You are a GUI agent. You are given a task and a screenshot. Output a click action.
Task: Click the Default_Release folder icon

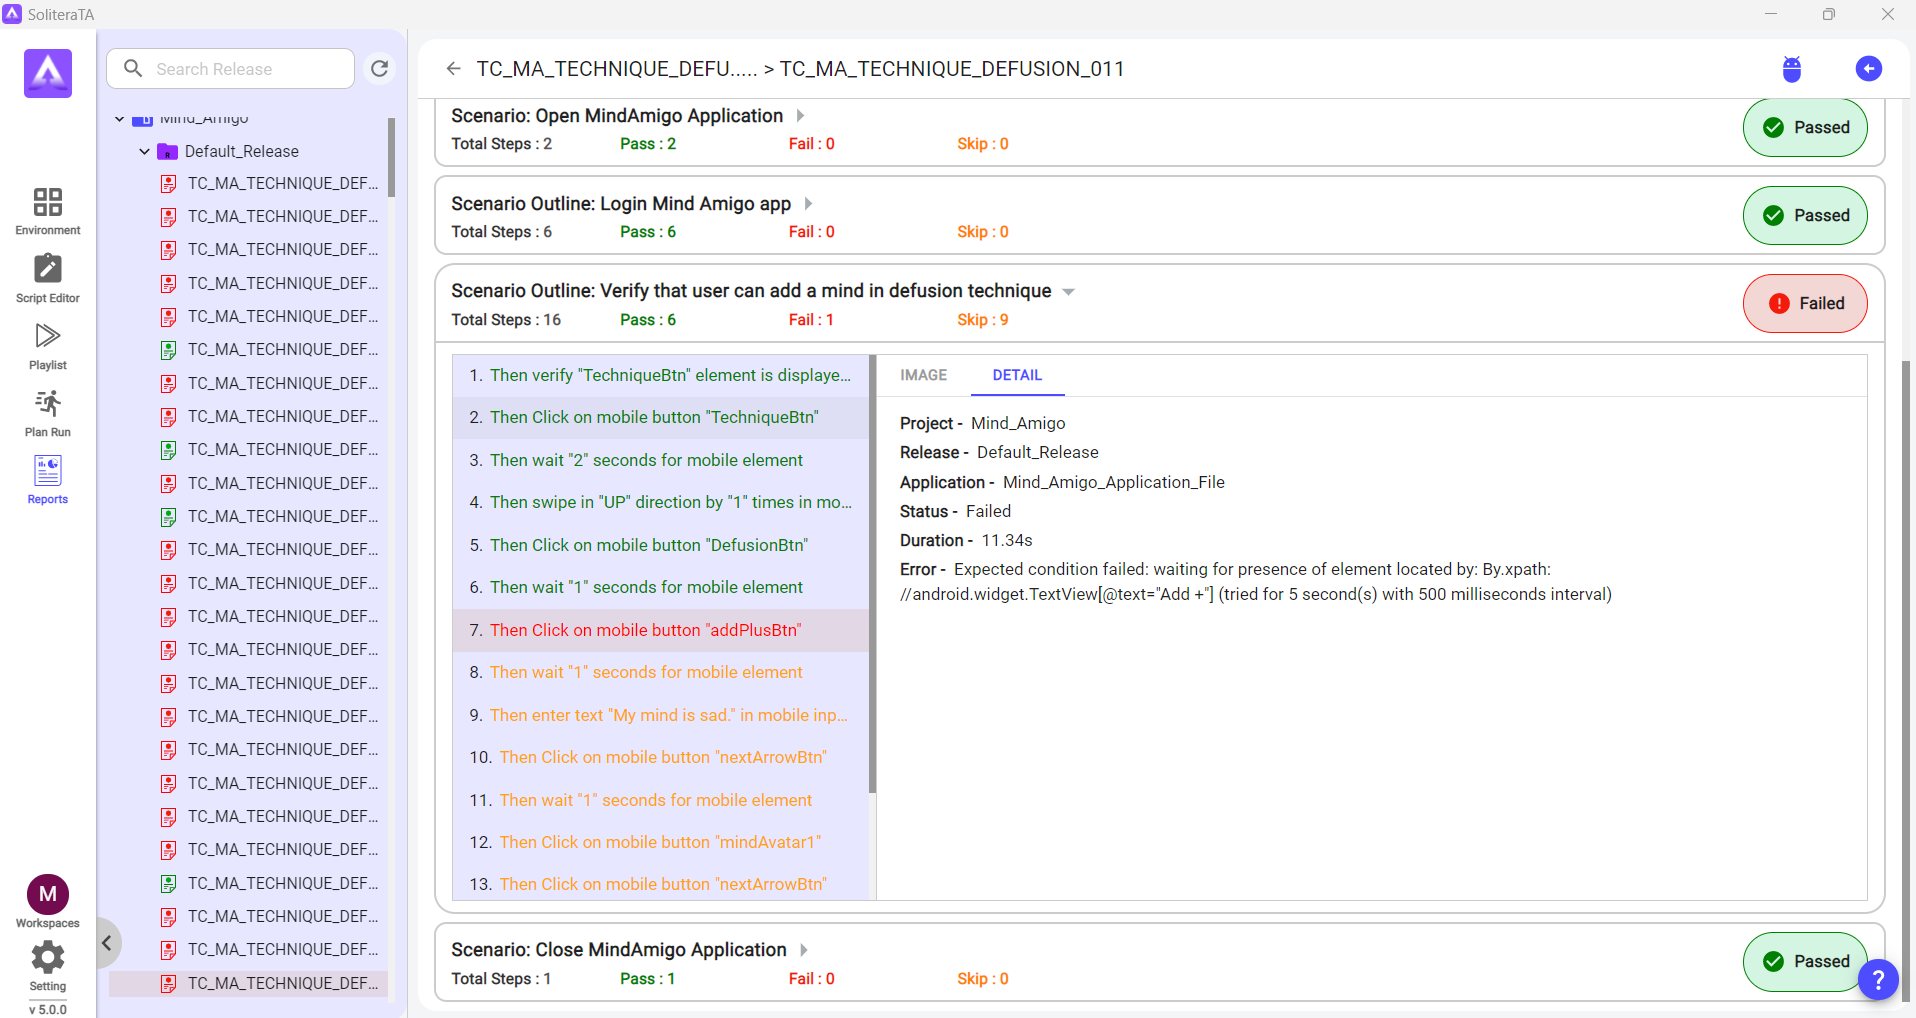click(167, 151)
